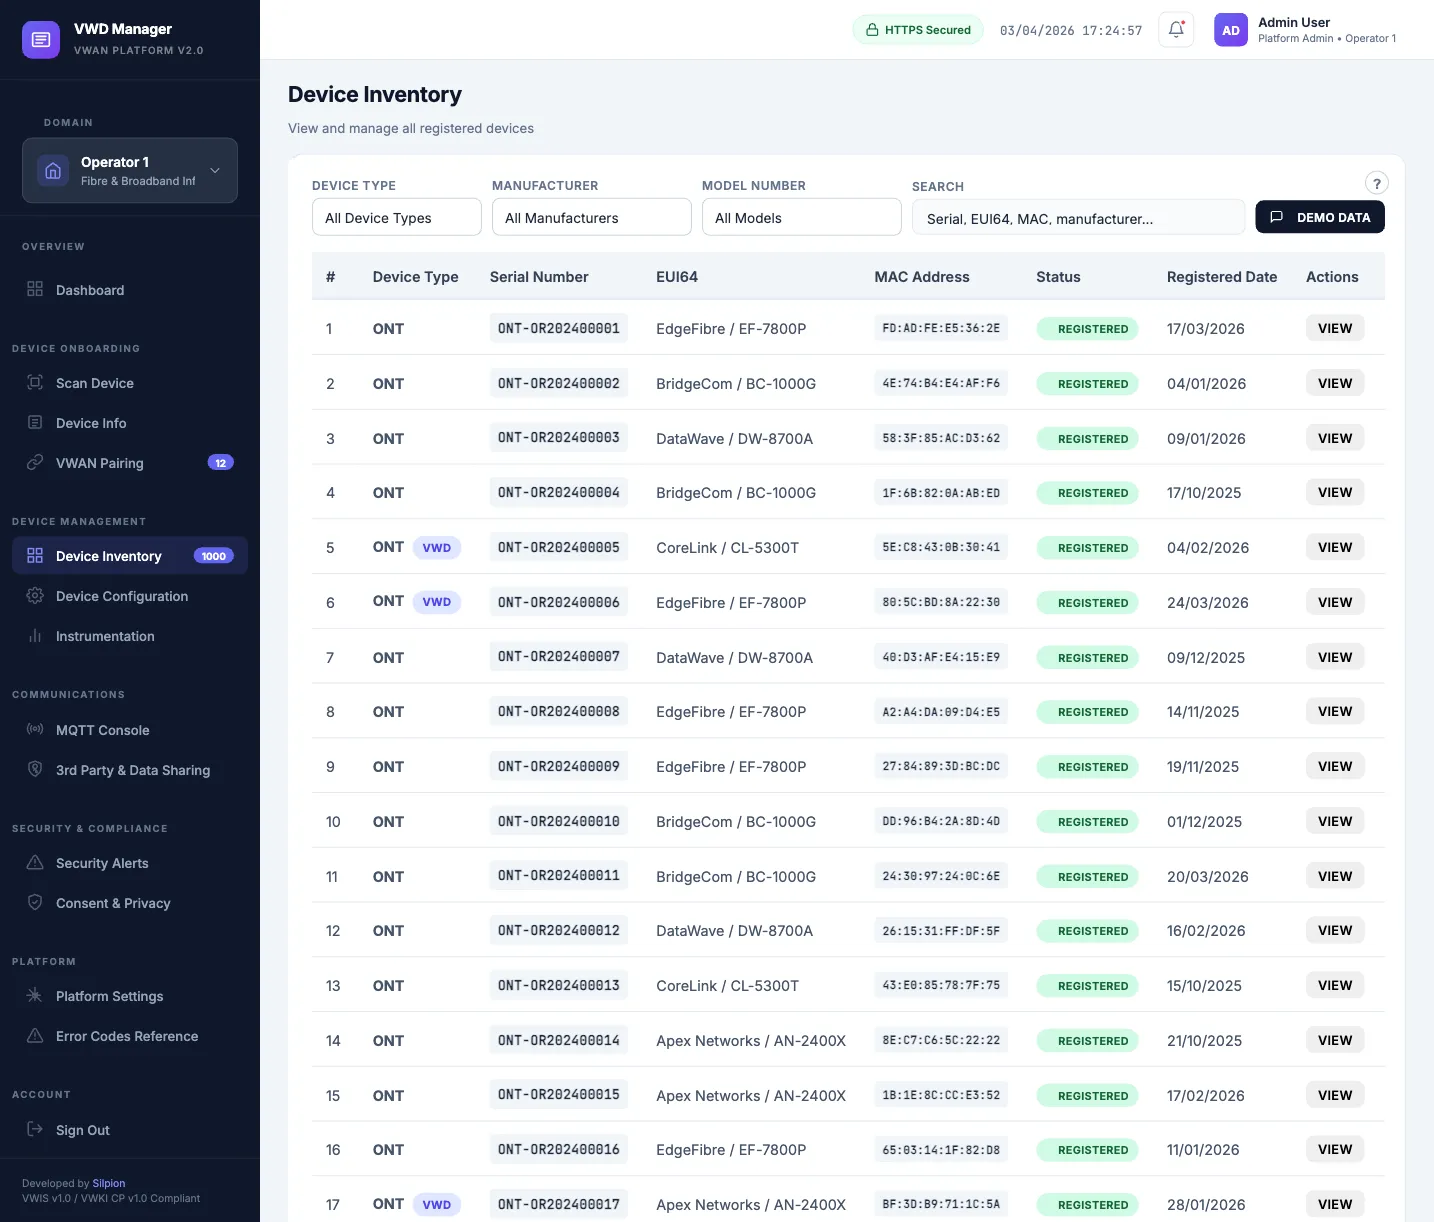This screenshot has height=1222, width=1434.
Task: Click the MQTT Console broadcast icon
Action: pyautogui.click(x=35, y=730)
